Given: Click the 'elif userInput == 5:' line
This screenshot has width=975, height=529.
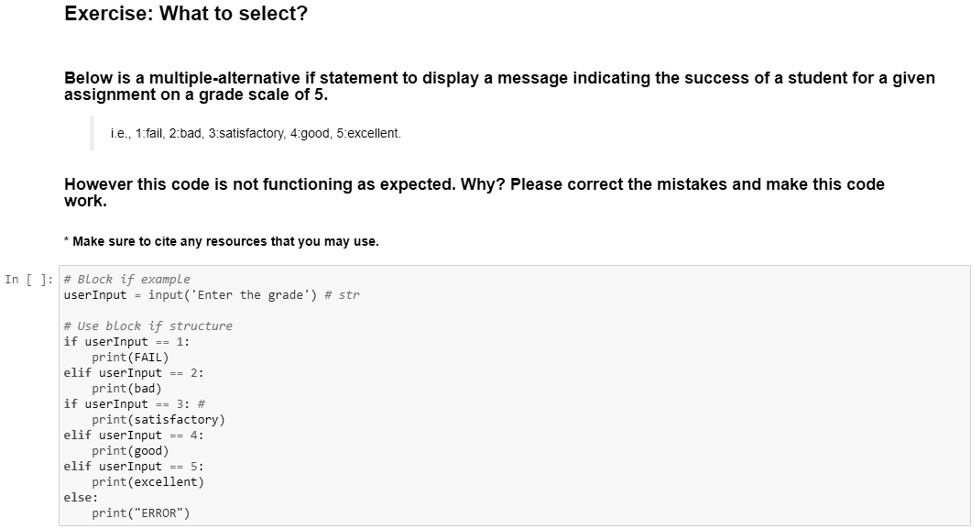Looking at the screenshot, I should pos(134,466).
